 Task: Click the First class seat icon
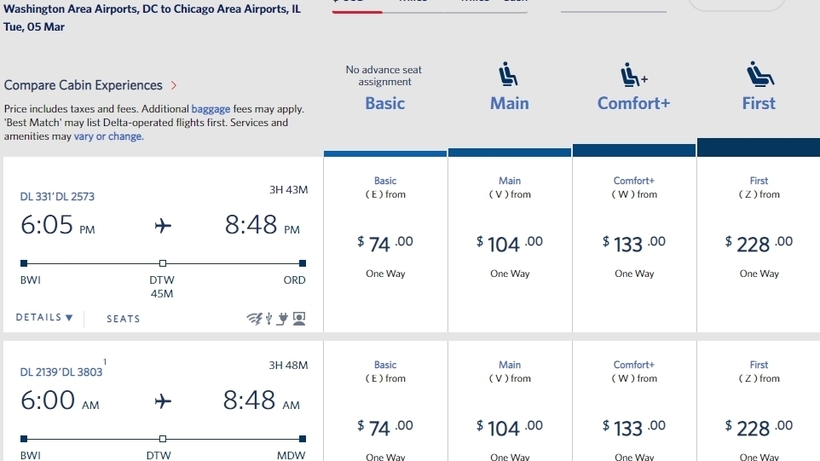pyautogui.click(x=760, y=74)
